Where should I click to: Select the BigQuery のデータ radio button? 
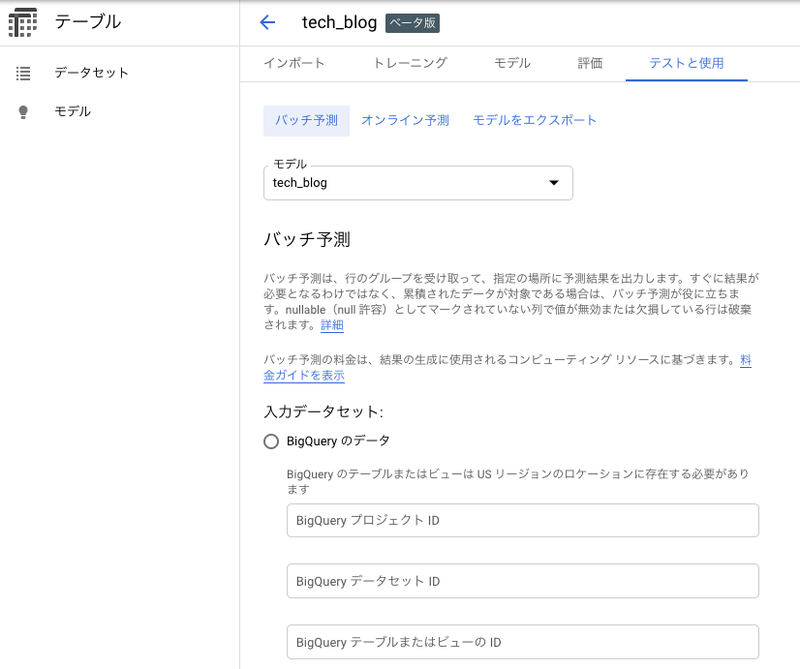pos(271,441)
